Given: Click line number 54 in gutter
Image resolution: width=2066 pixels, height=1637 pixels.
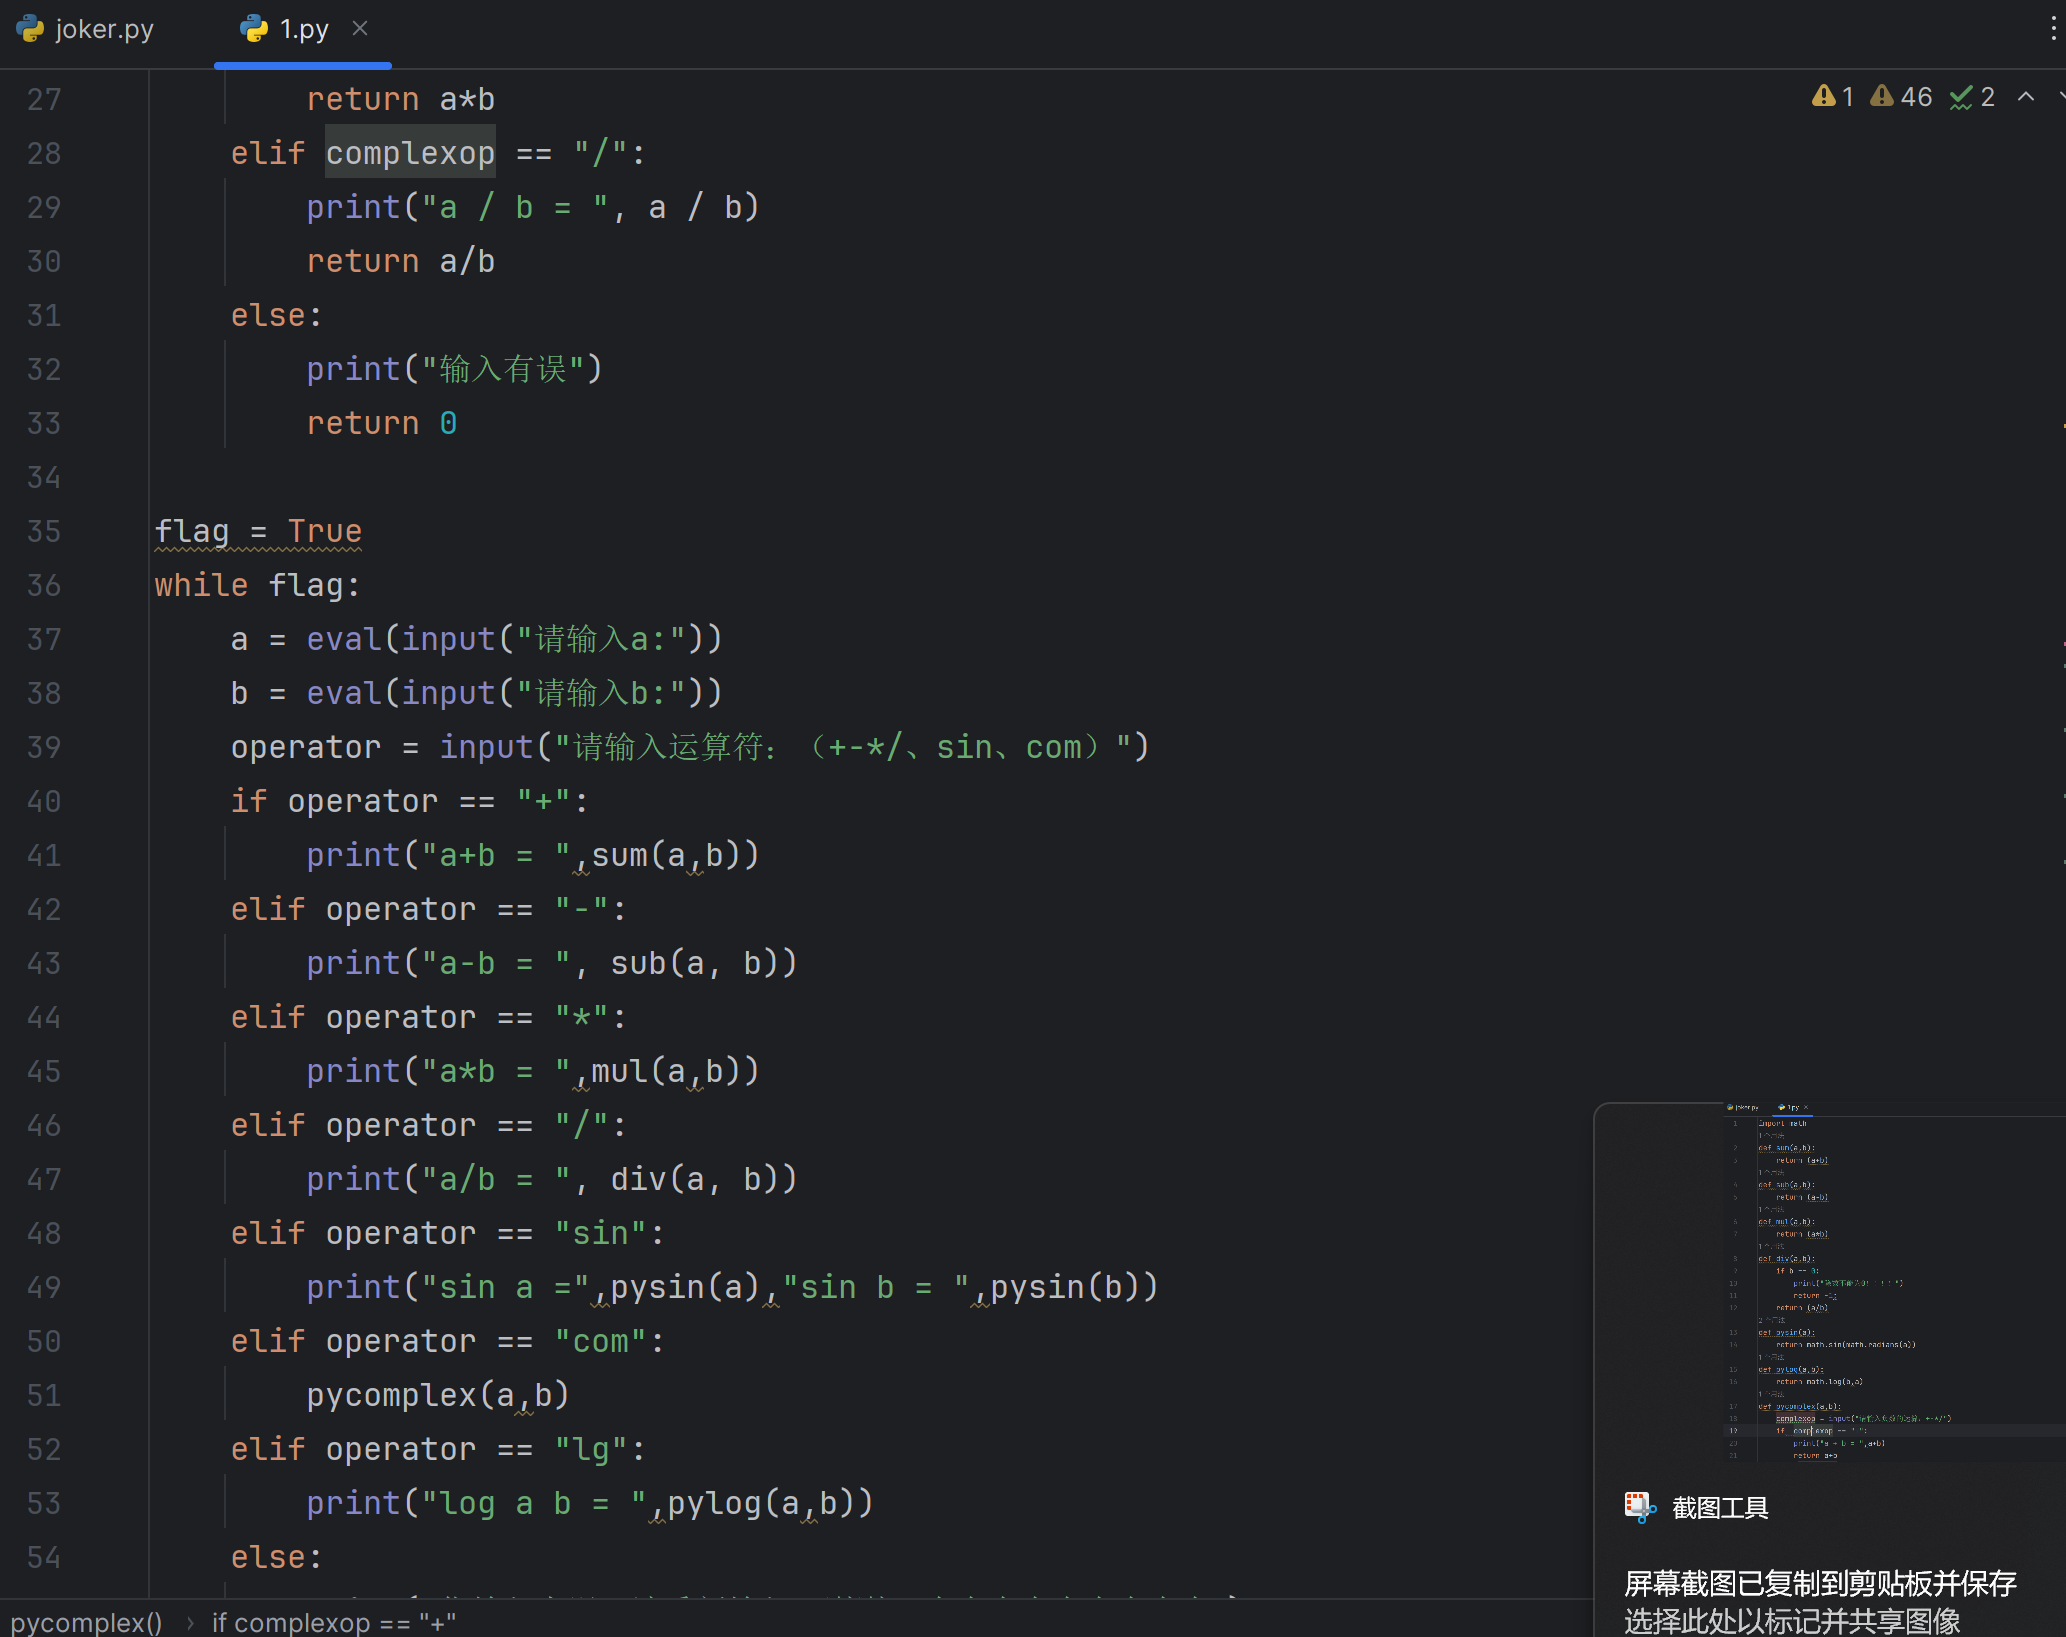Looking at the screenshot, I should tap(44, 1558).
